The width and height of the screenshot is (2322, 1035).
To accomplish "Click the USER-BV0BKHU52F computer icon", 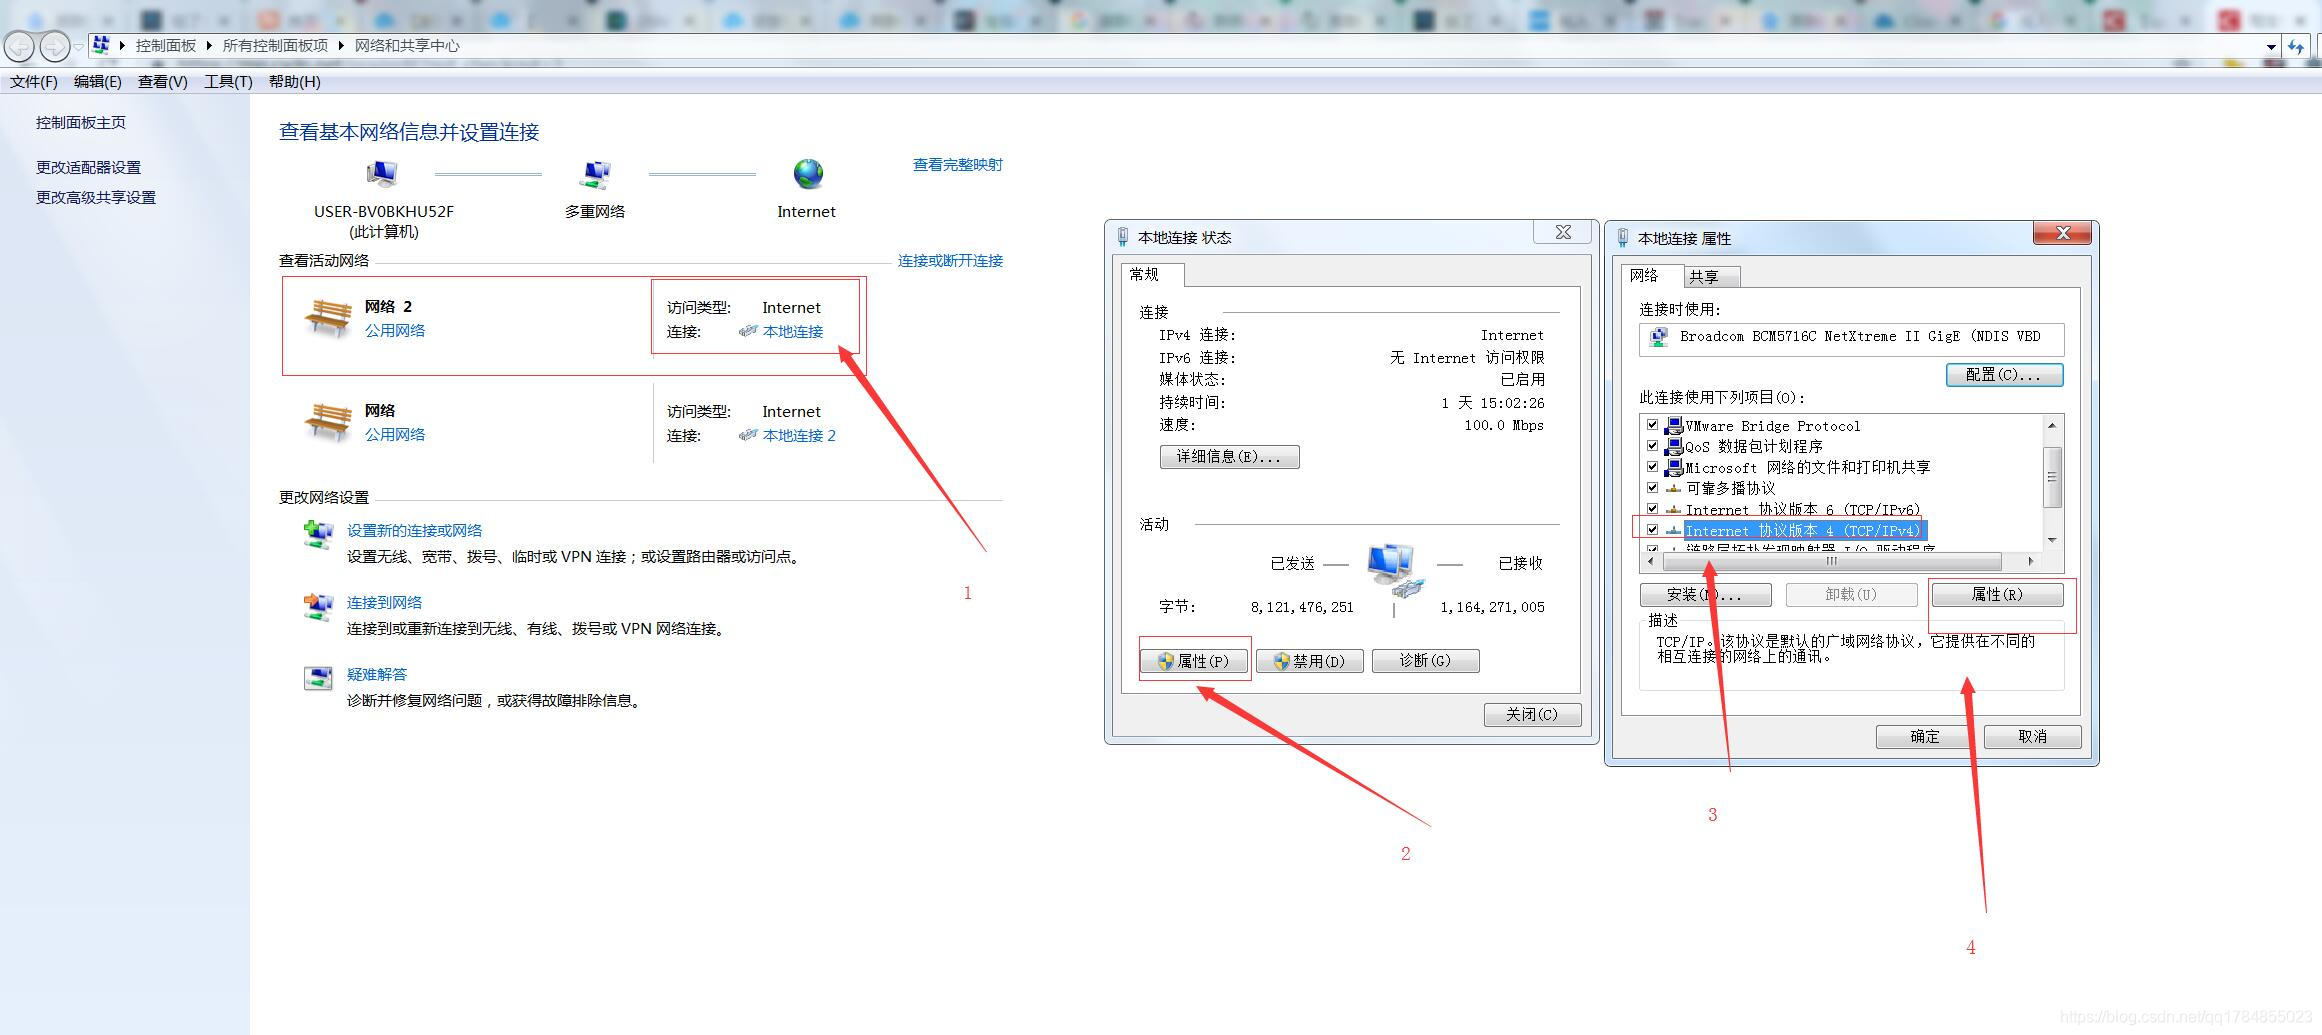I will [382, 175].
